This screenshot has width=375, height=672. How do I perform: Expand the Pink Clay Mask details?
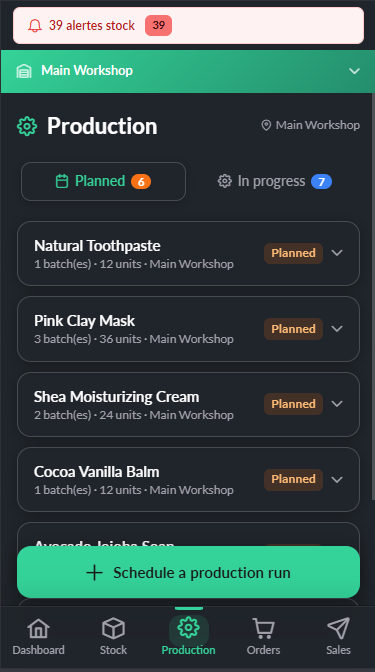point(337,329)
